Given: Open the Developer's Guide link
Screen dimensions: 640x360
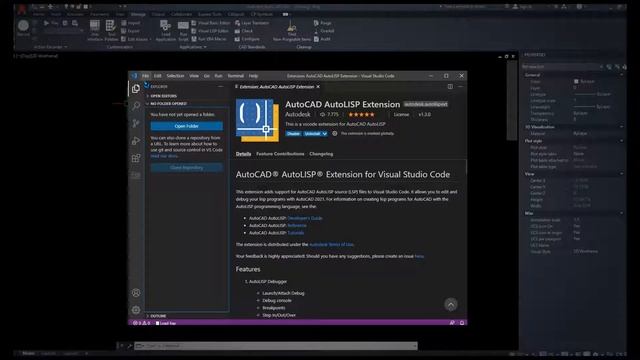Looking at the screenshot, I should pyautogui.click(x=305, y=218).
